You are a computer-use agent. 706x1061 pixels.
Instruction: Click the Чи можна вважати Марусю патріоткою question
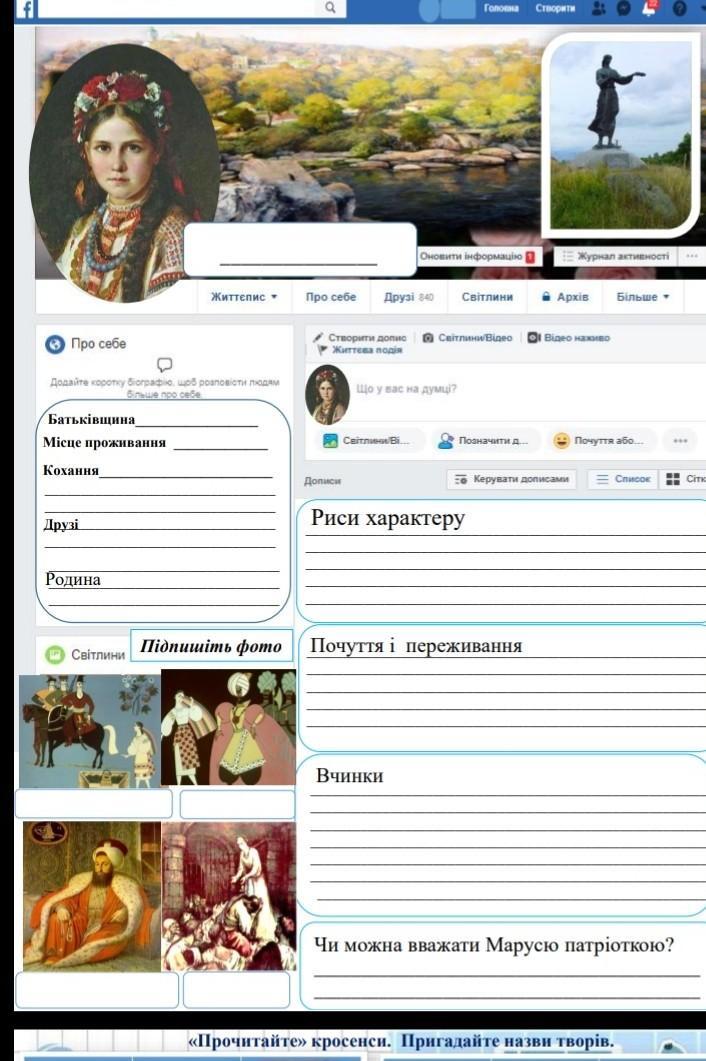point(494,945)
